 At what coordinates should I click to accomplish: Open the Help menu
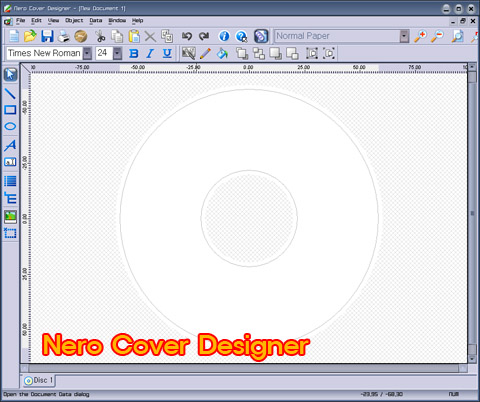pyautogui.click(x=137, y=21)
